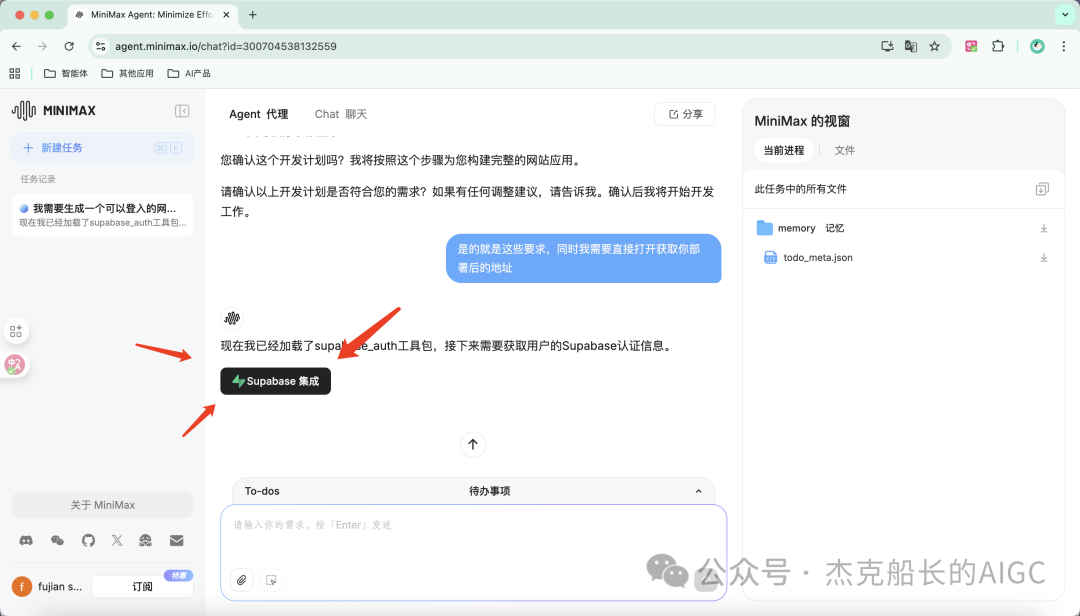Image resolution: width=1080 pixels, height=616 pixels.
Task: View site information icon in address bar
Action: (101, 46)
